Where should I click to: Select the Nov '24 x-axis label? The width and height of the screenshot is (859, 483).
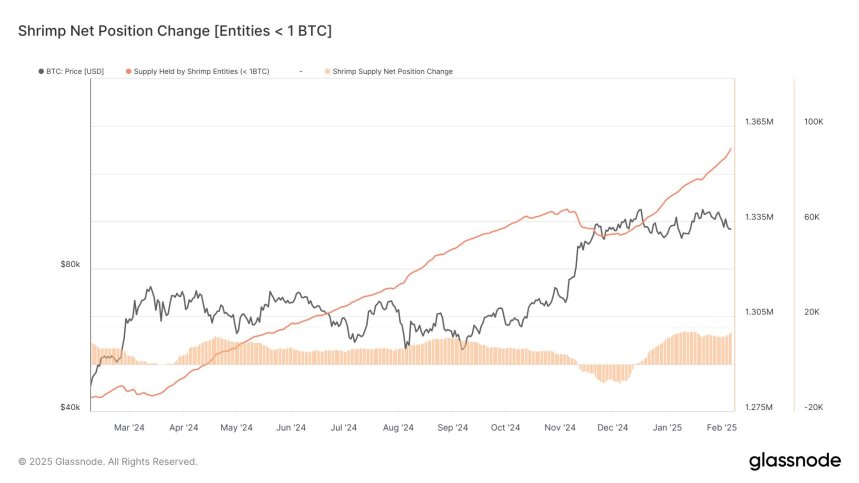560,427
